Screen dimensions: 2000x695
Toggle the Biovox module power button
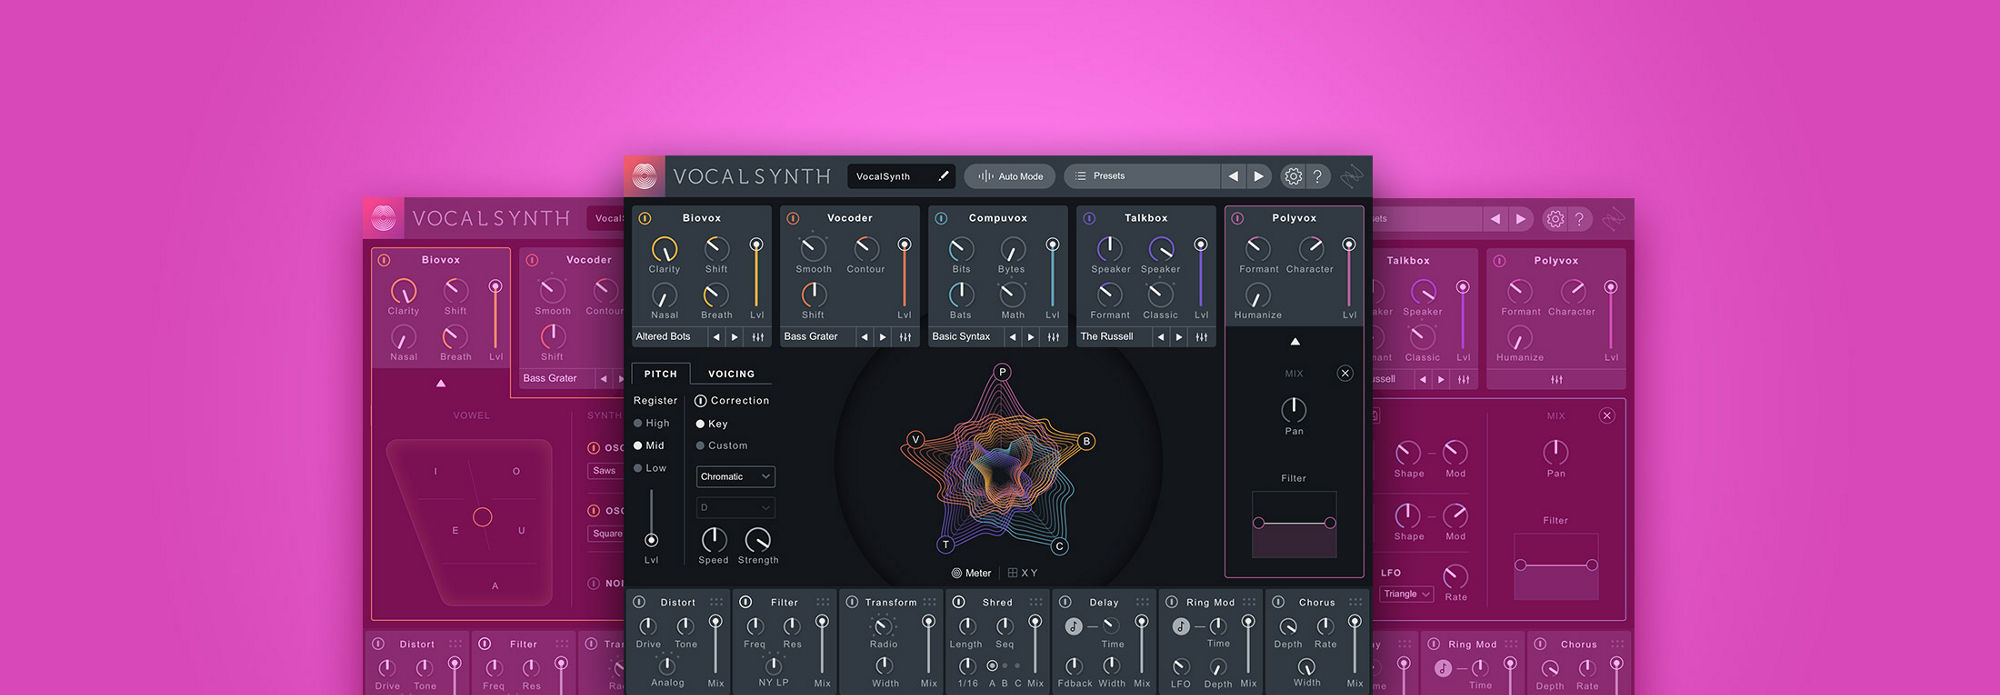pos(645,218)
